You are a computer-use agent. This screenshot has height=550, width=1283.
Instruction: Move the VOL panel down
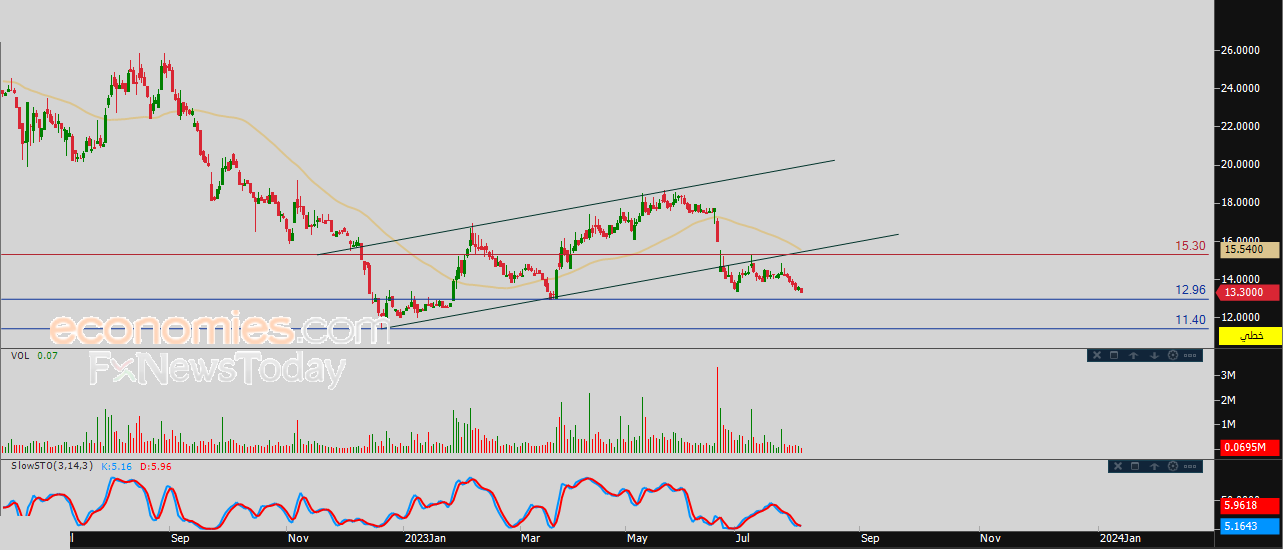coord(1154,355)
